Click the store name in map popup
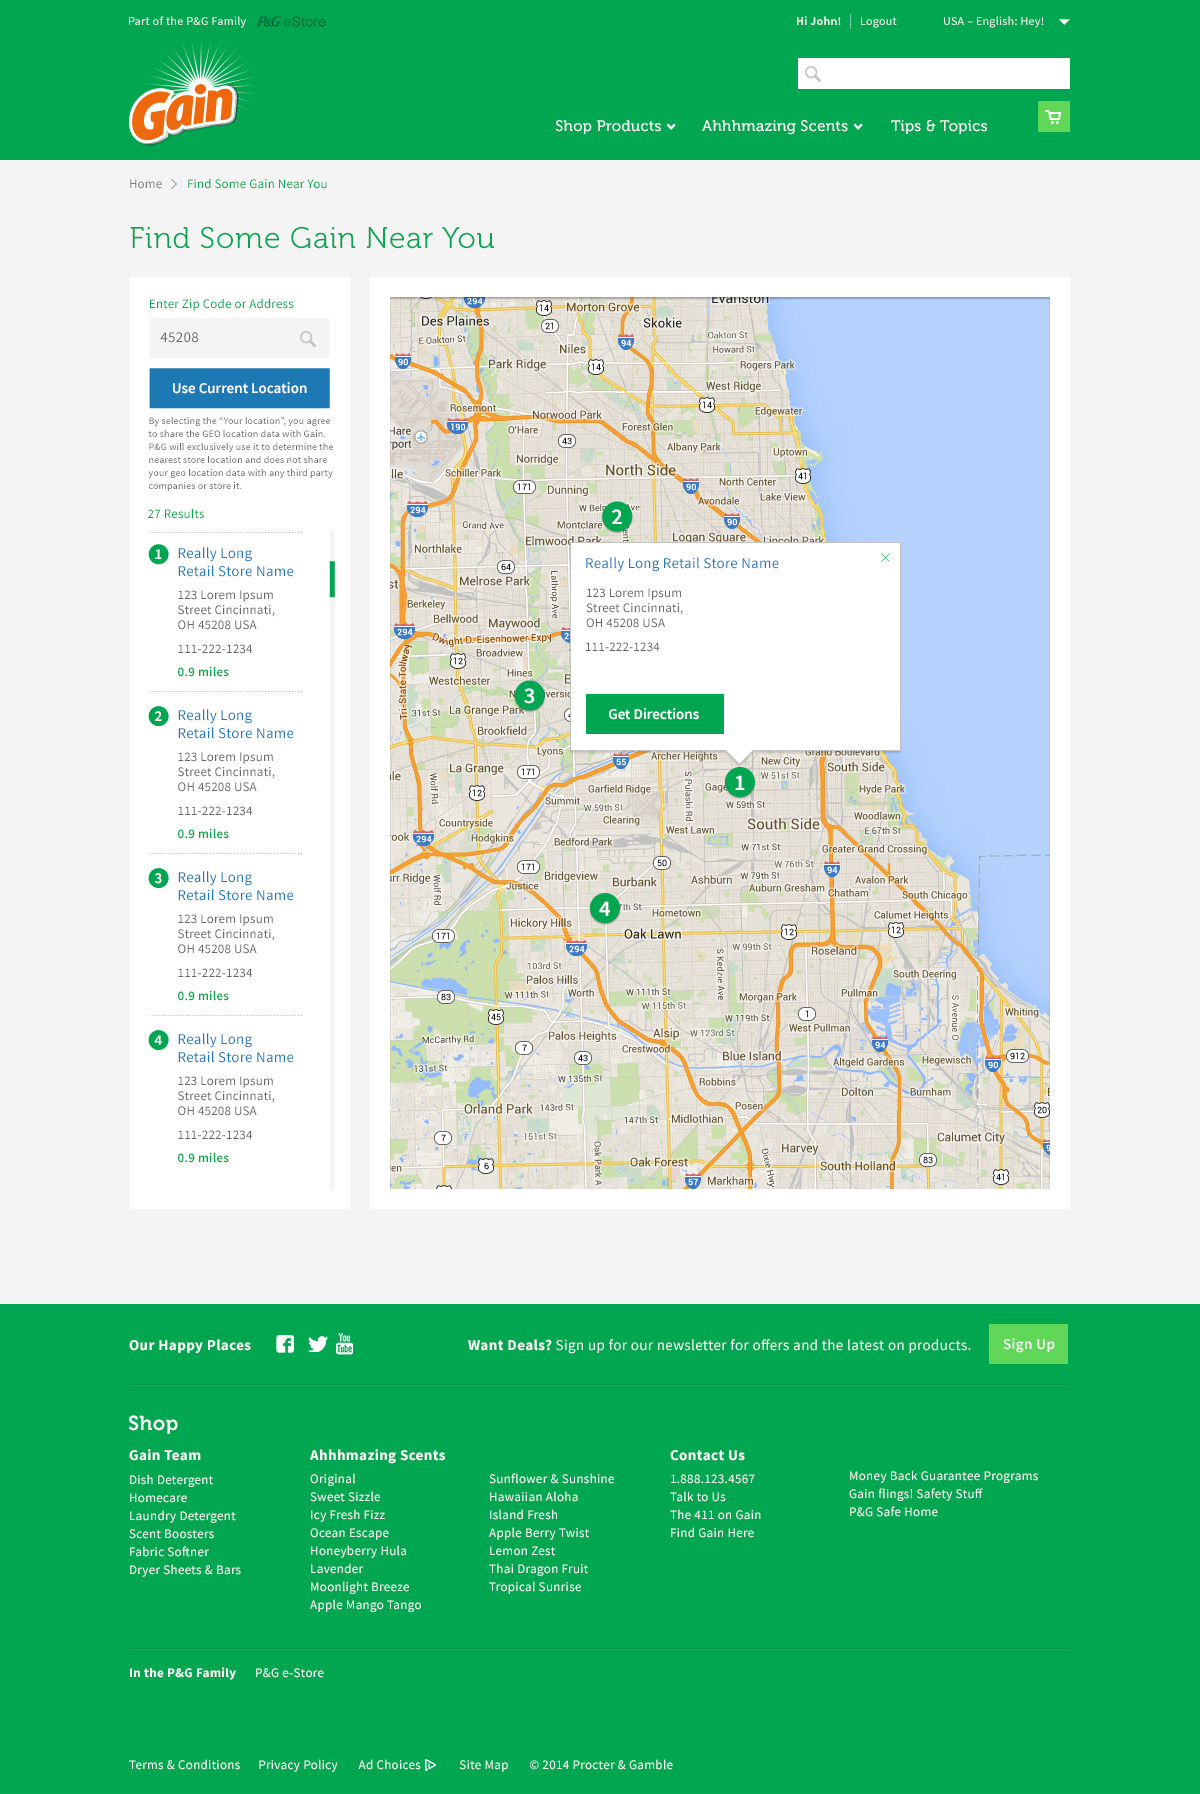This screenshot has width=1200, height=1794. coord(682,564)
